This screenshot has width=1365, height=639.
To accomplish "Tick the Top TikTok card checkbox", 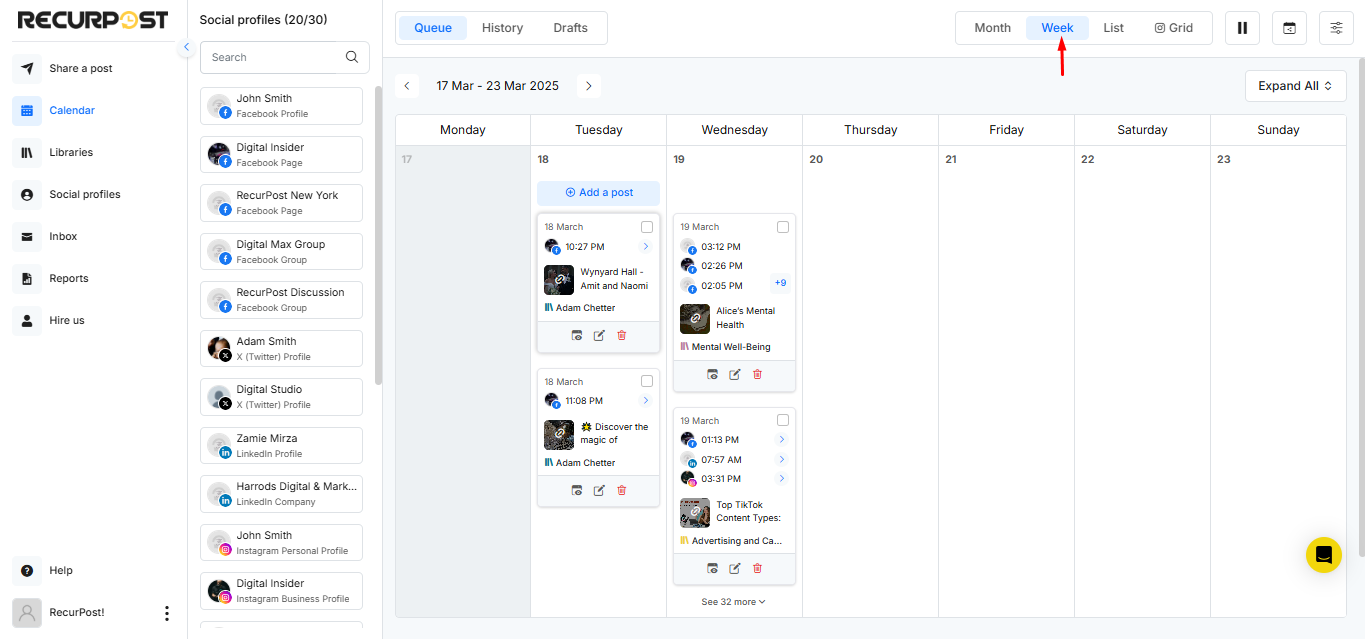I will tap(783, 420).
